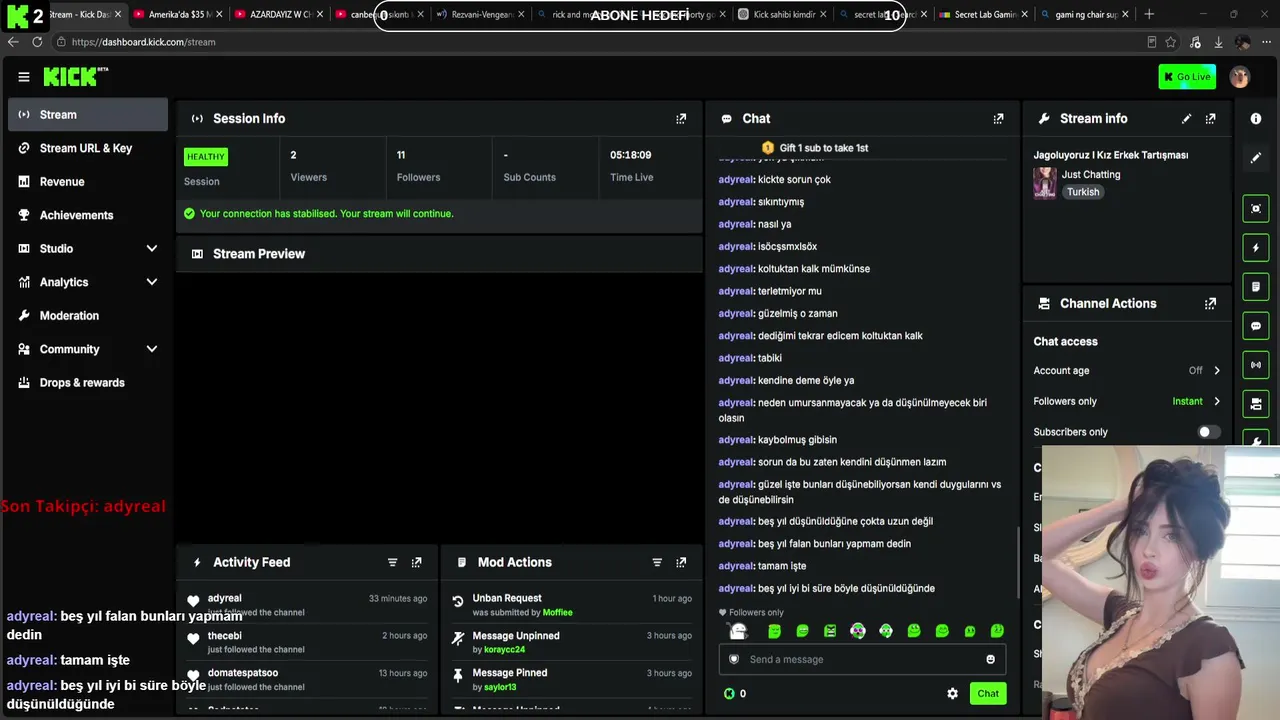The width and height of the screenshot is (1280, 720).
Task: Click the Gift 1 sub banner
Action: (x=815, y=148)
